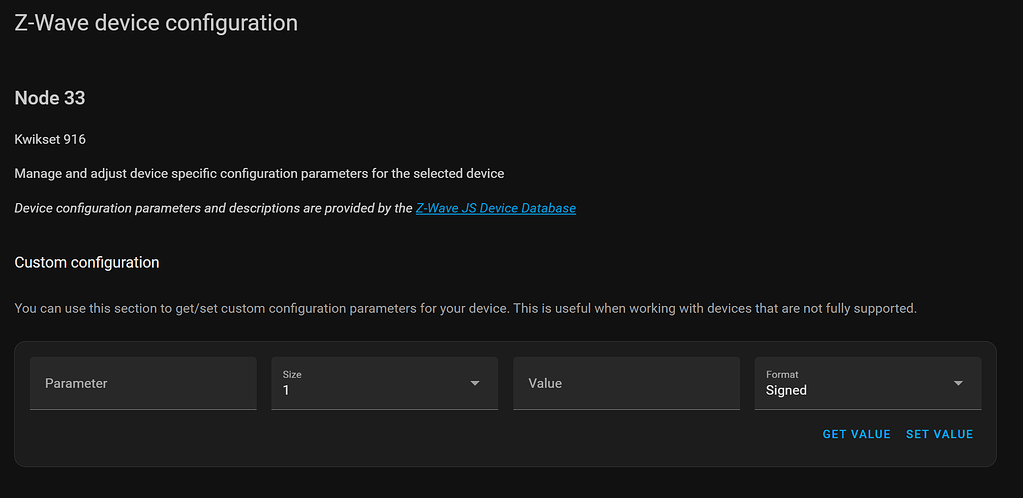
Task: Click the Z-Wave device configuration page title
Action: click(156, 22)
